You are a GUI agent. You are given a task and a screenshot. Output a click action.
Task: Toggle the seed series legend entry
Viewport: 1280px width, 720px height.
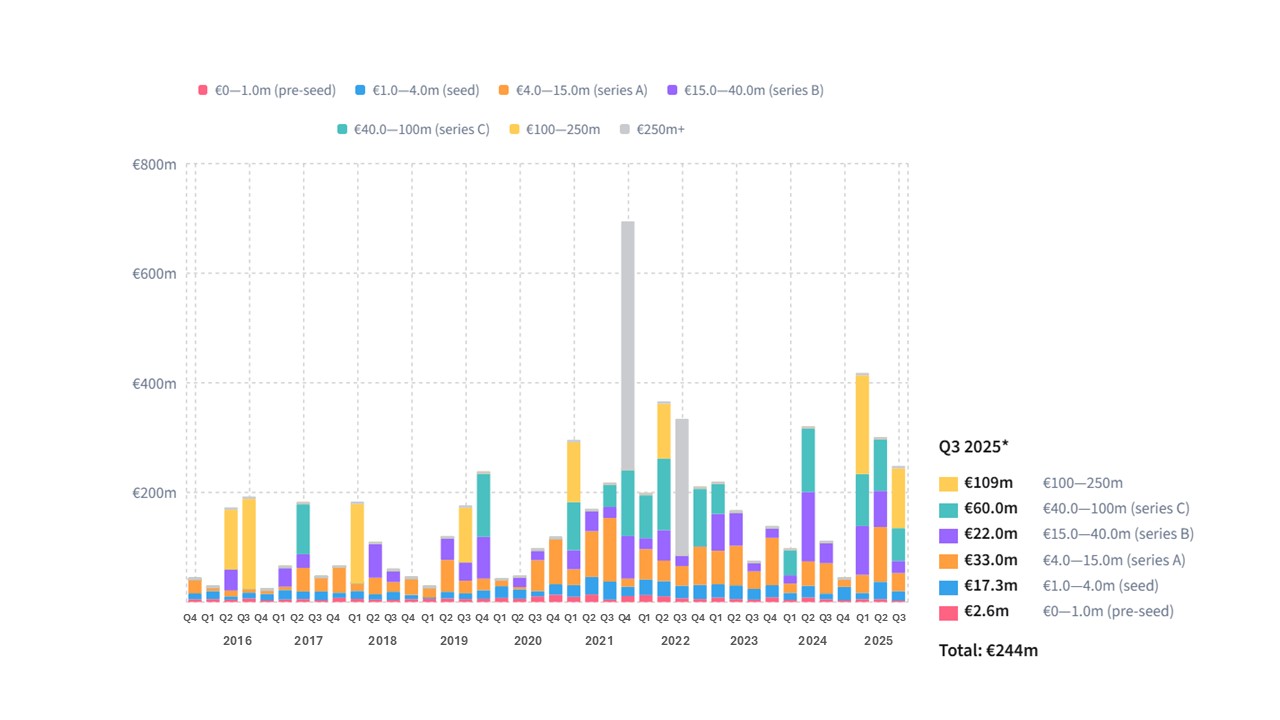tap(361, 90)
